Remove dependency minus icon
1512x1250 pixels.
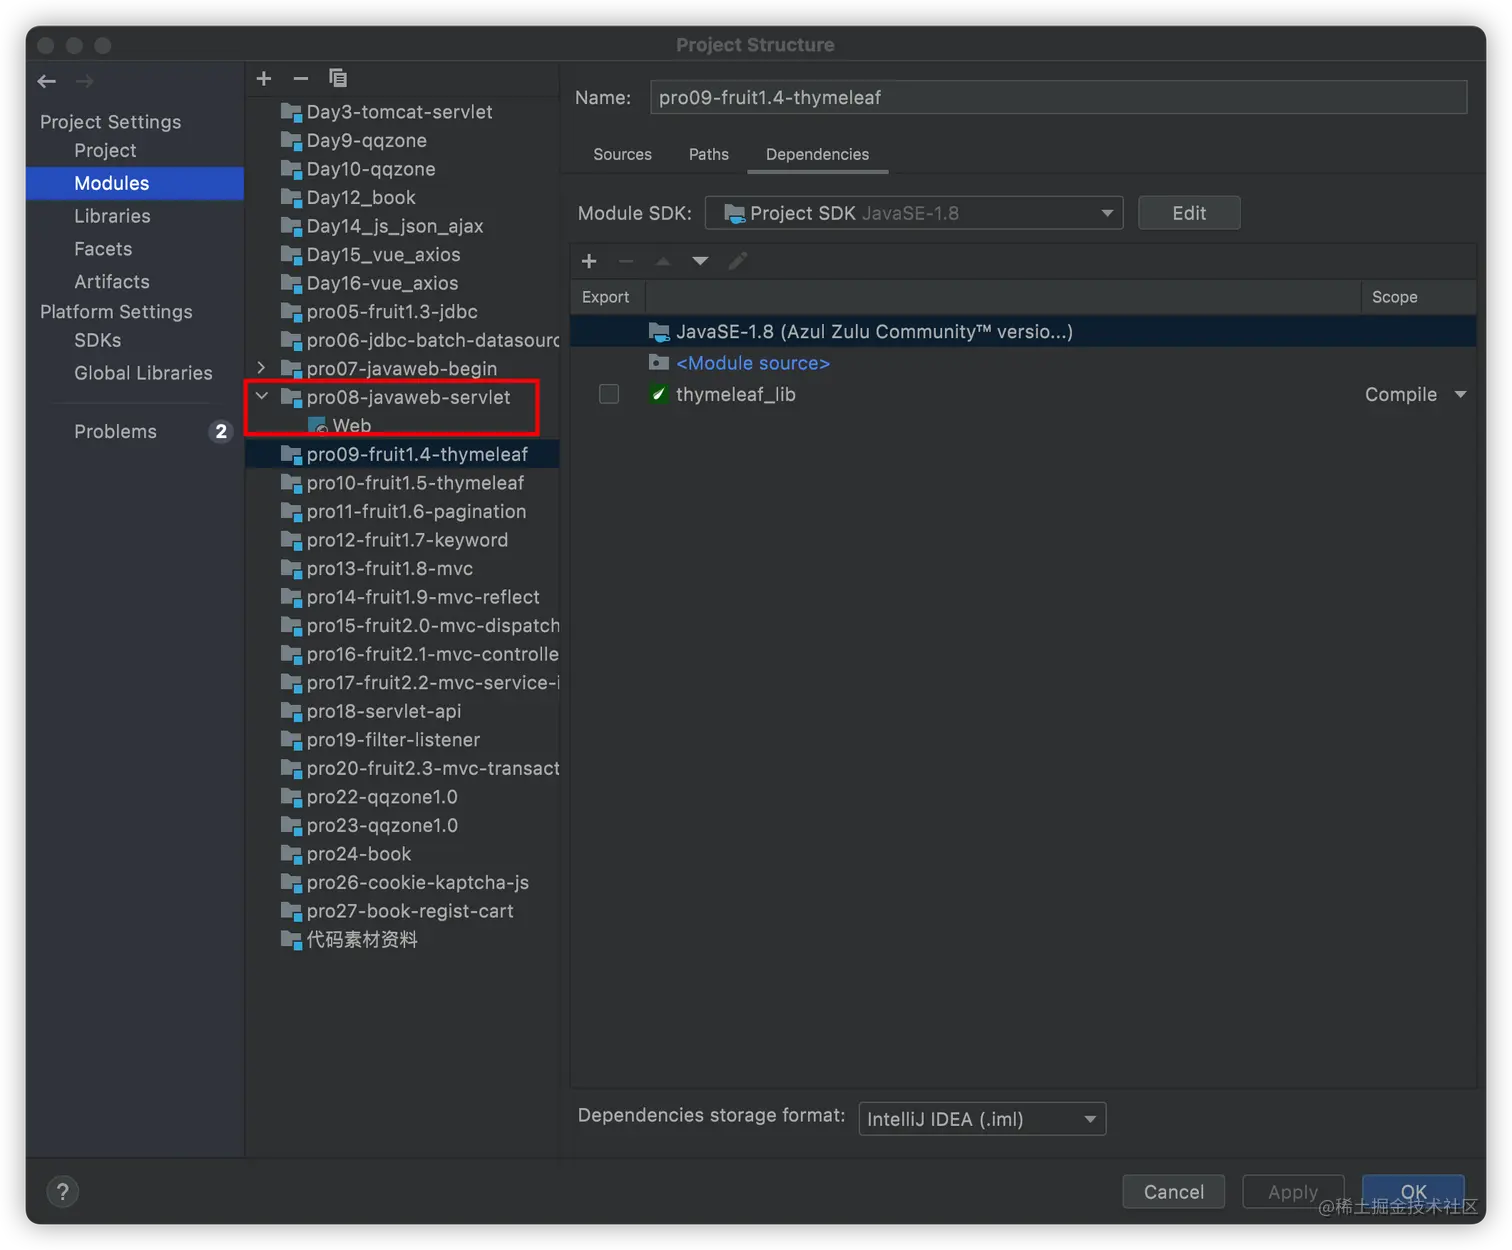(x=626, y=261)
